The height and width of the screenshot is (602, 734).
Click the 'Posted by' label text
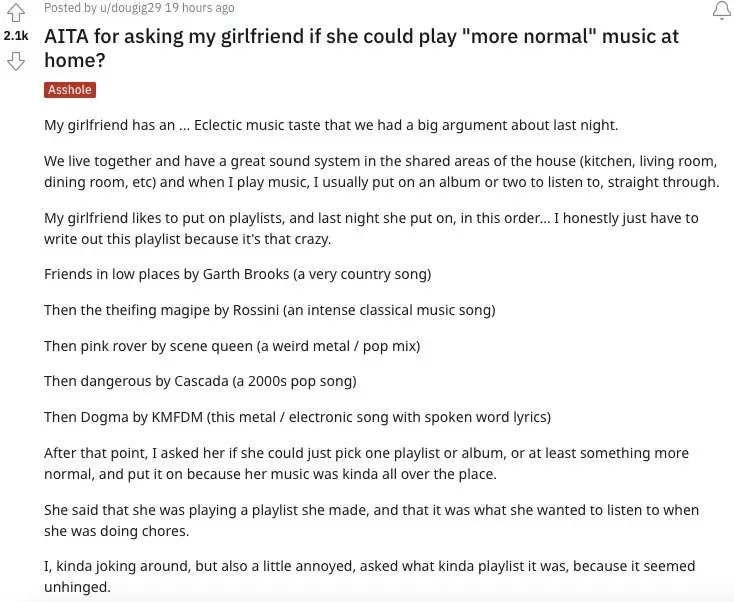point(70,8)
